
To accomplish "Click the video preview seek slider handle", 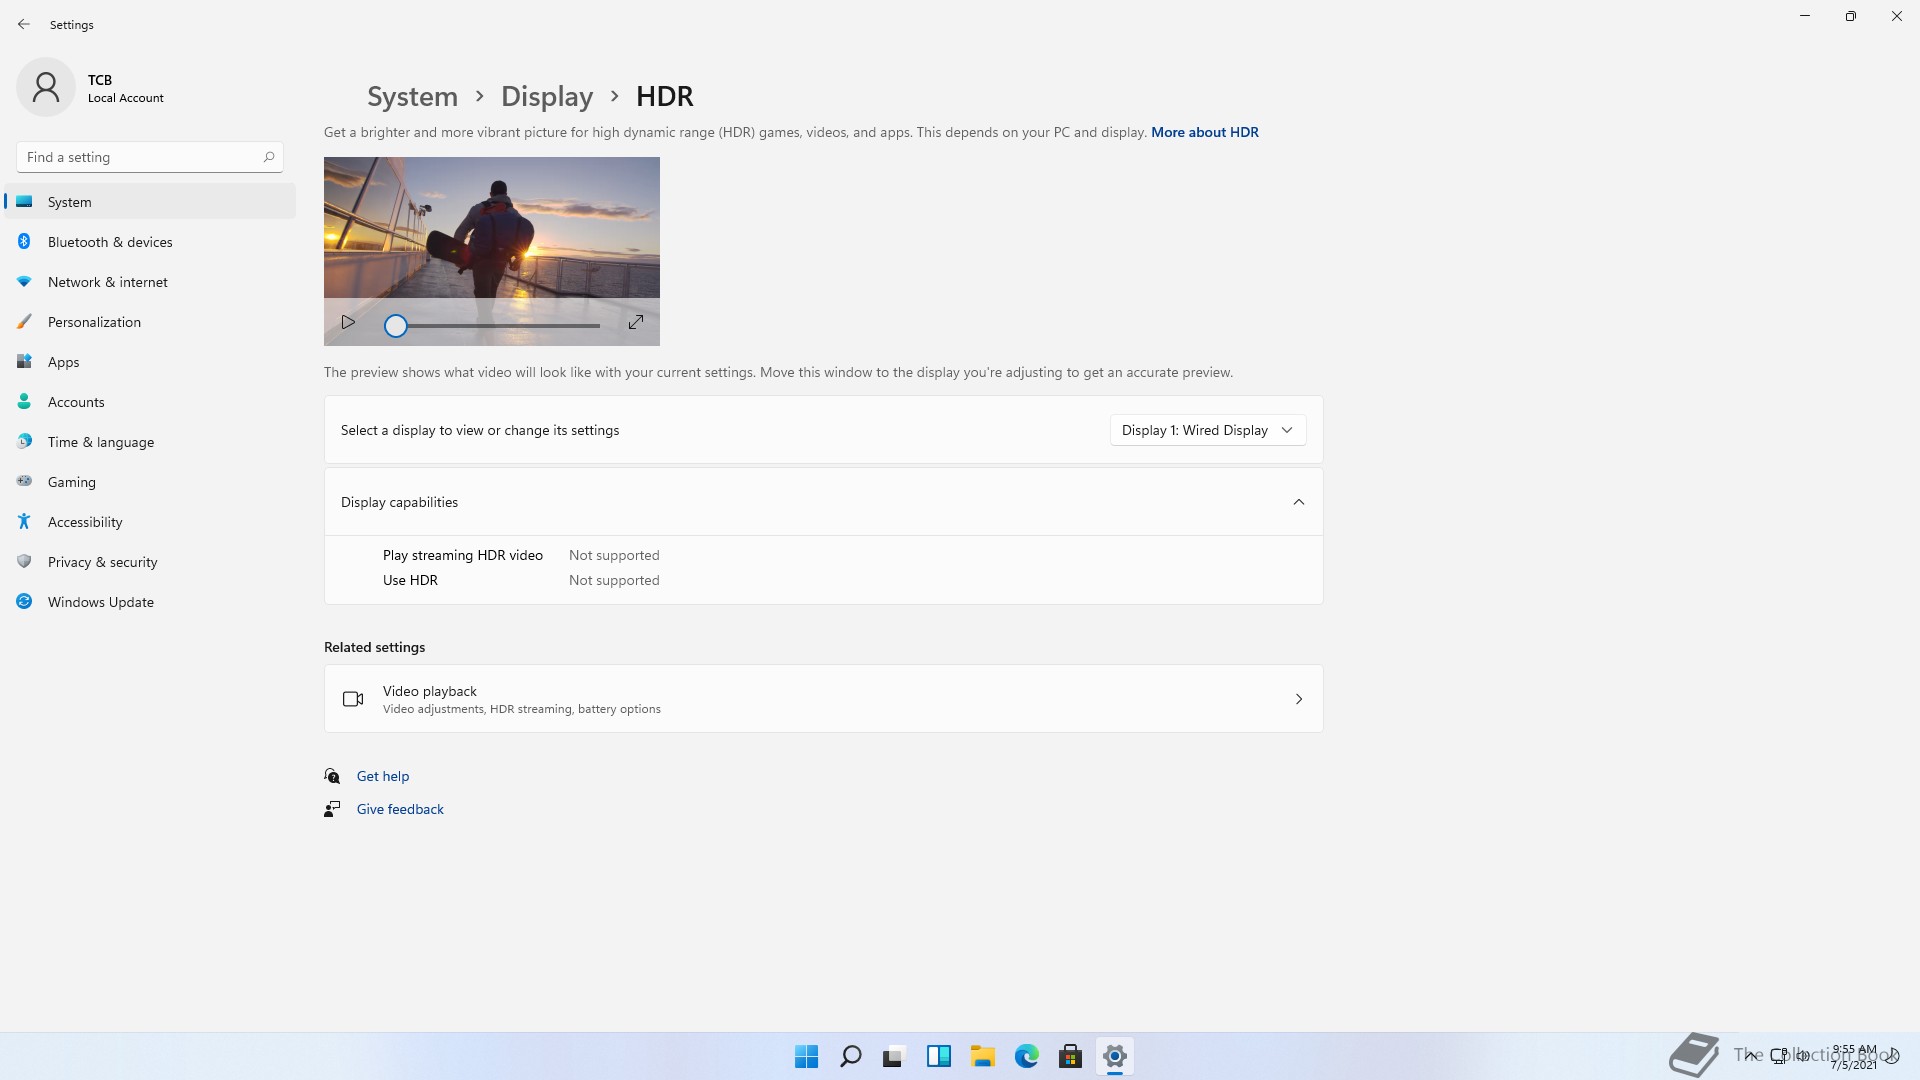I will tap(396, 326).
